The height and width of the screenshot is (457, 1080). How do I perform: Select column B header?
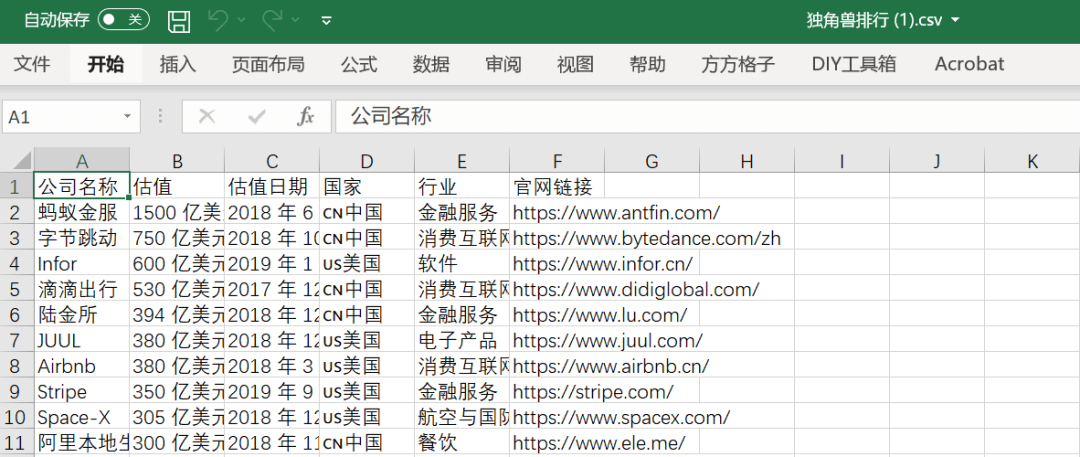177,161
